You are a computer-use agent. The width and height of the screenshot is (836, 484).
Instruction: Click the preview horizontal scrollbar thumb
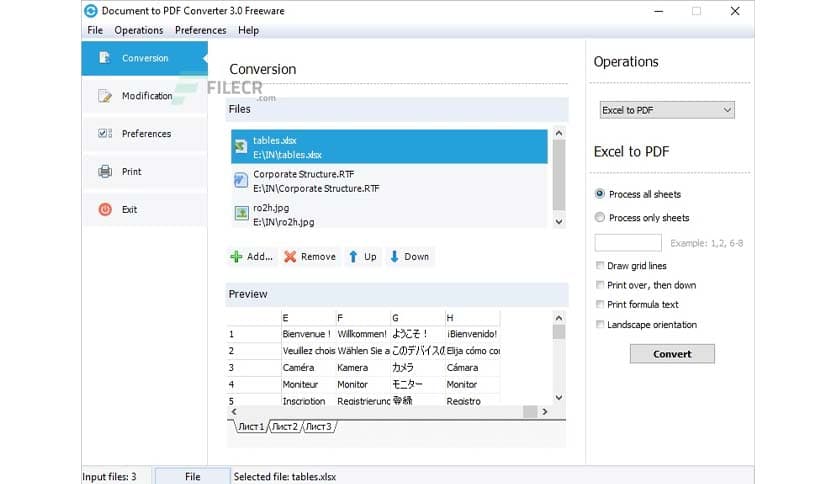(x=530, y=412)
